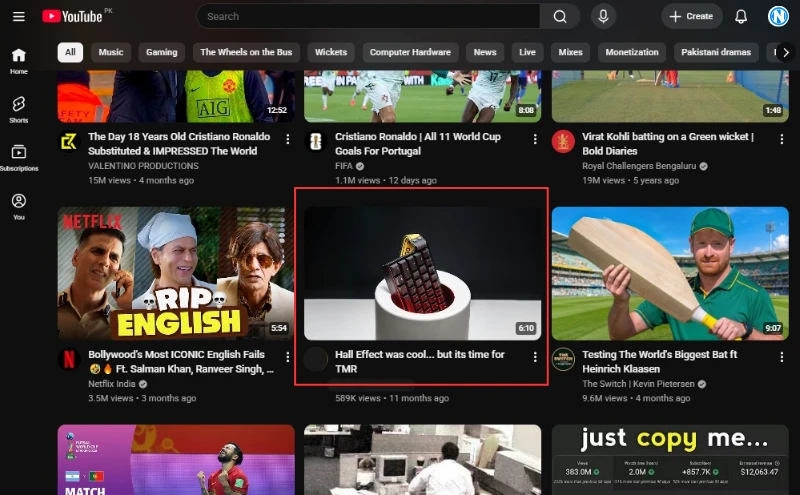Click the search magnifier button
This screenshot has width=800, height=495.
(560, 16)
